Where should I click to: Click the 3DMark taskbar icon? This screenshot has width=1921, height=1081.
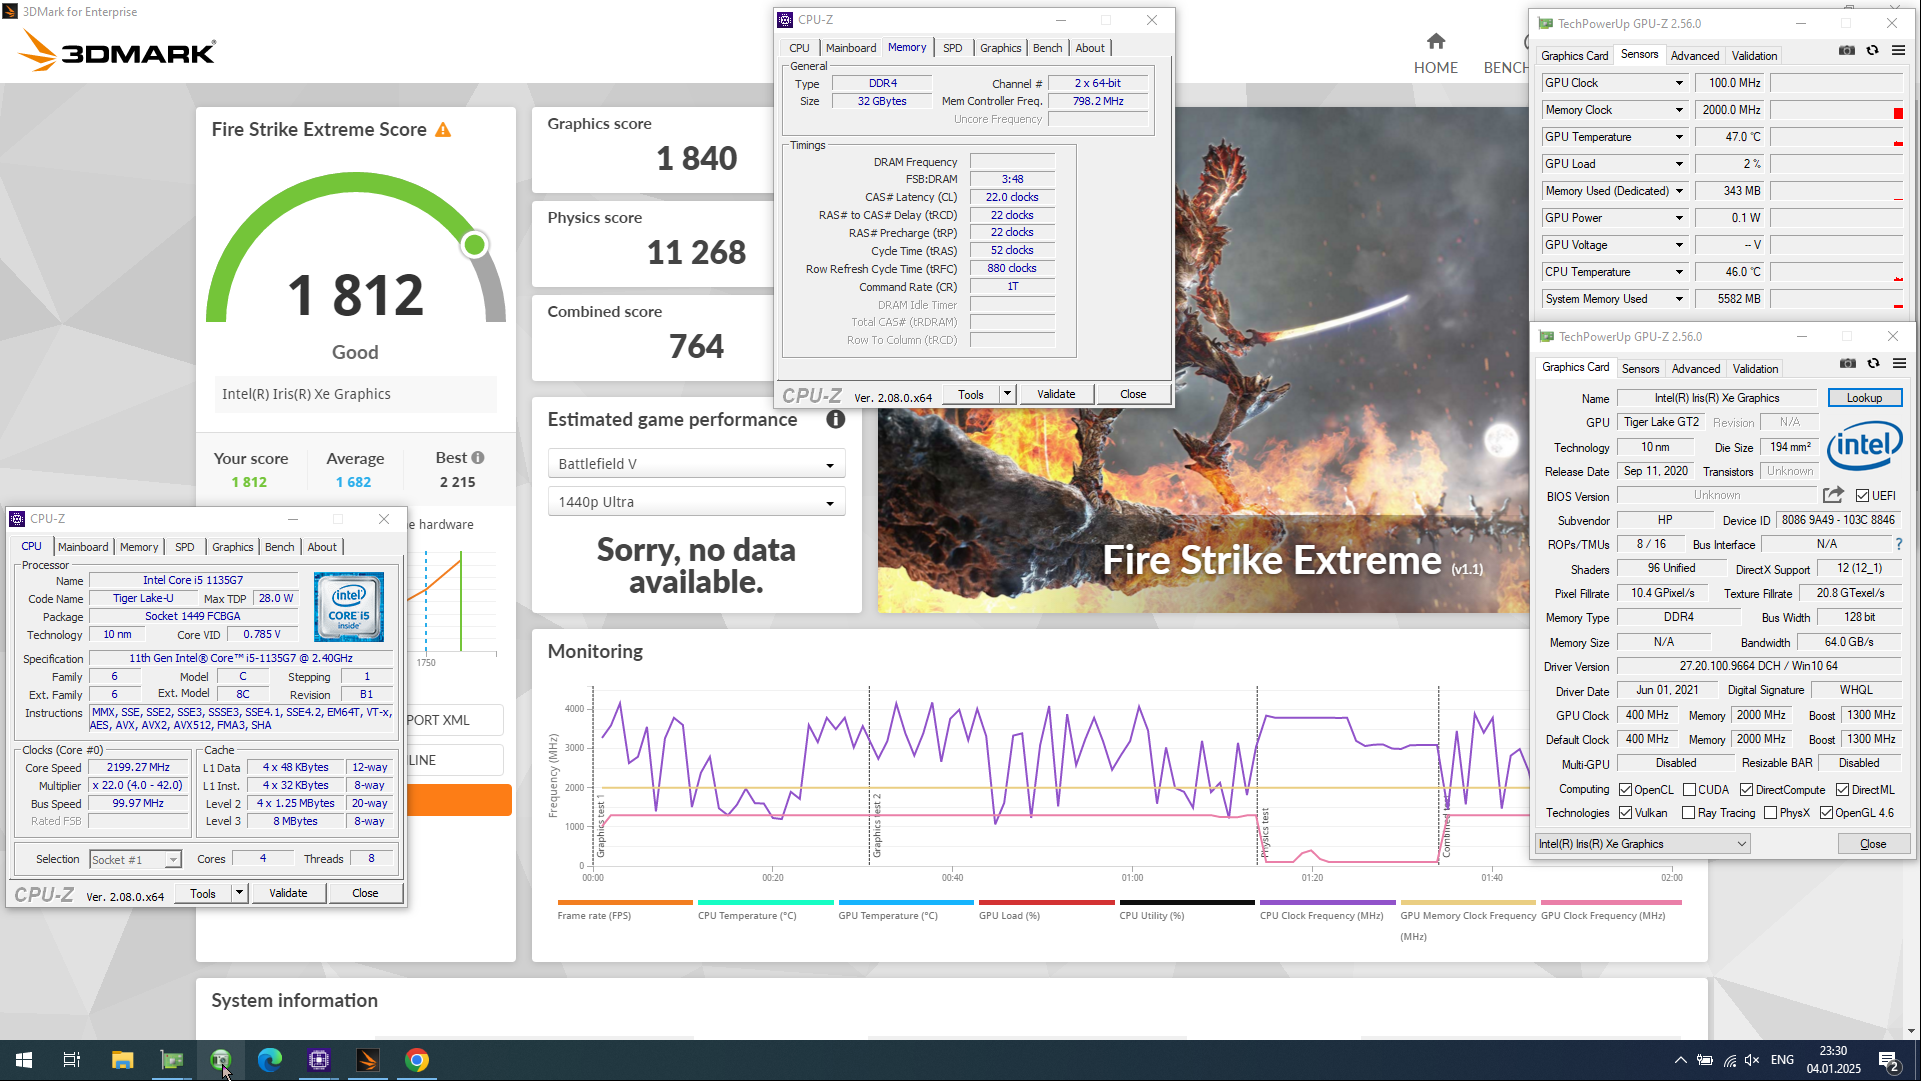[x=368, y=1060]
